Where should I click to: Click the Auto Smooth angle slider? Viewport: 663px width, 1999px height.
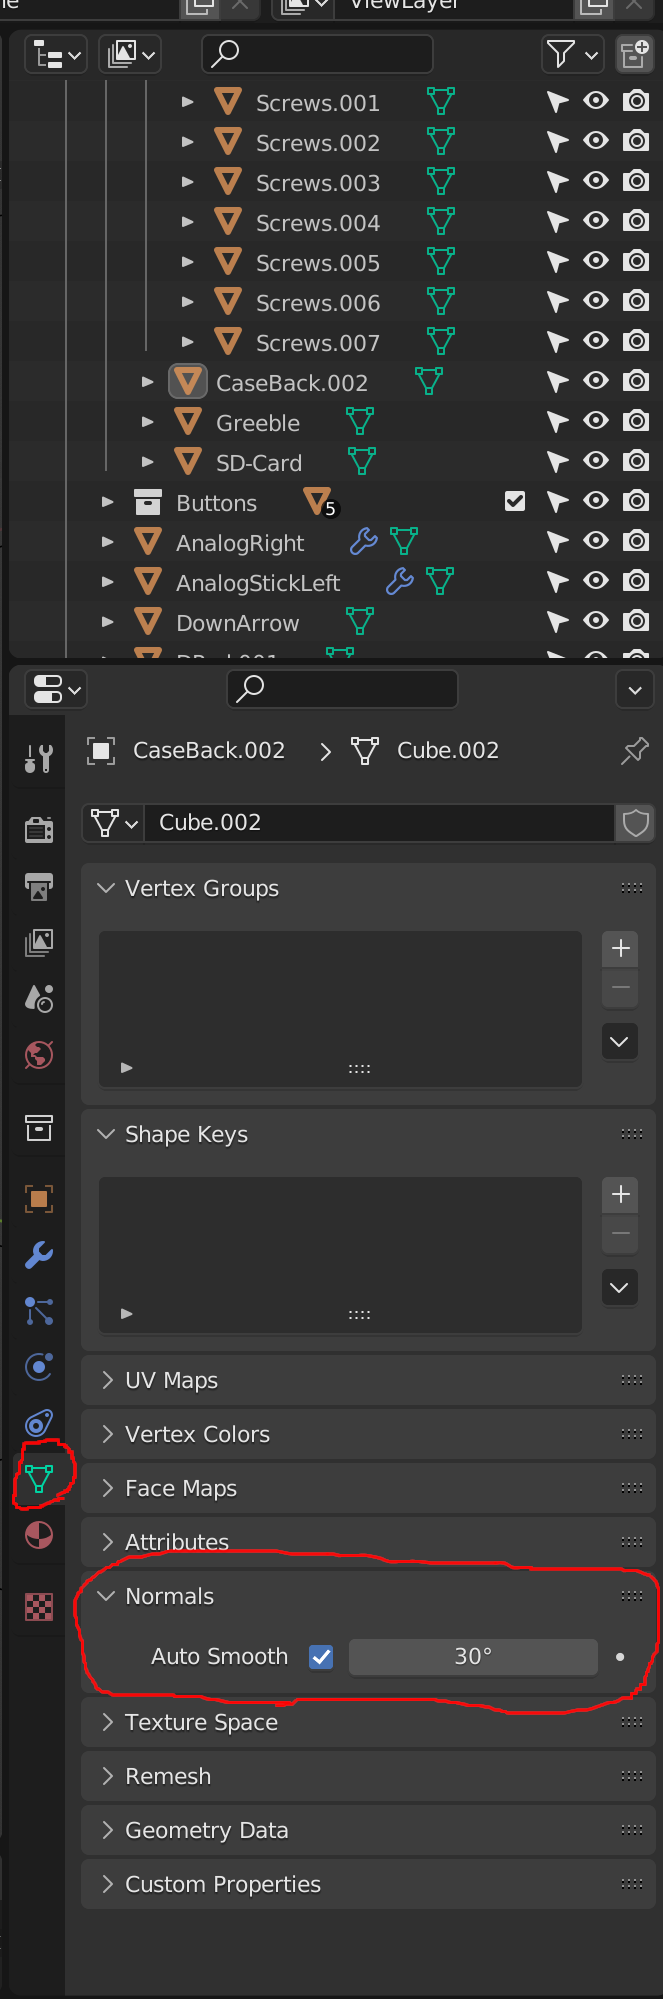473,1657
